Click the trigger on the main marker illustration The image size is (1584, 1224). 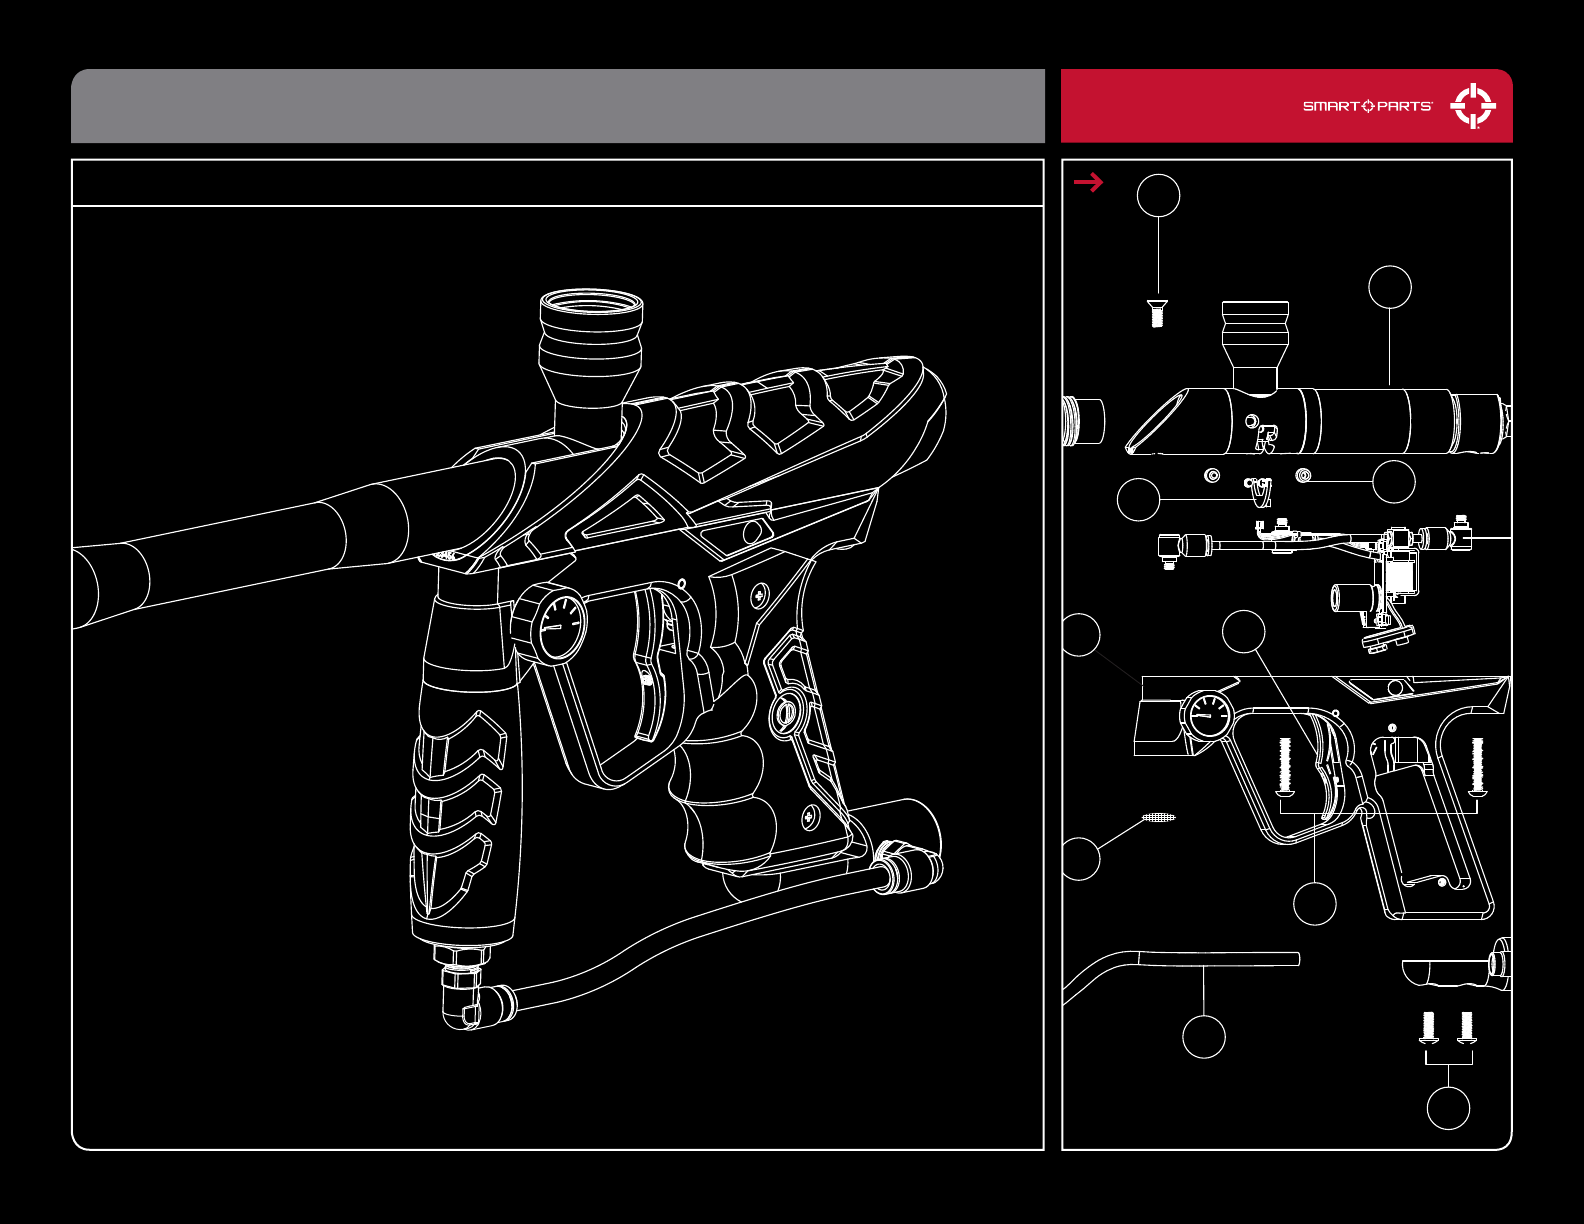point(651,666)
